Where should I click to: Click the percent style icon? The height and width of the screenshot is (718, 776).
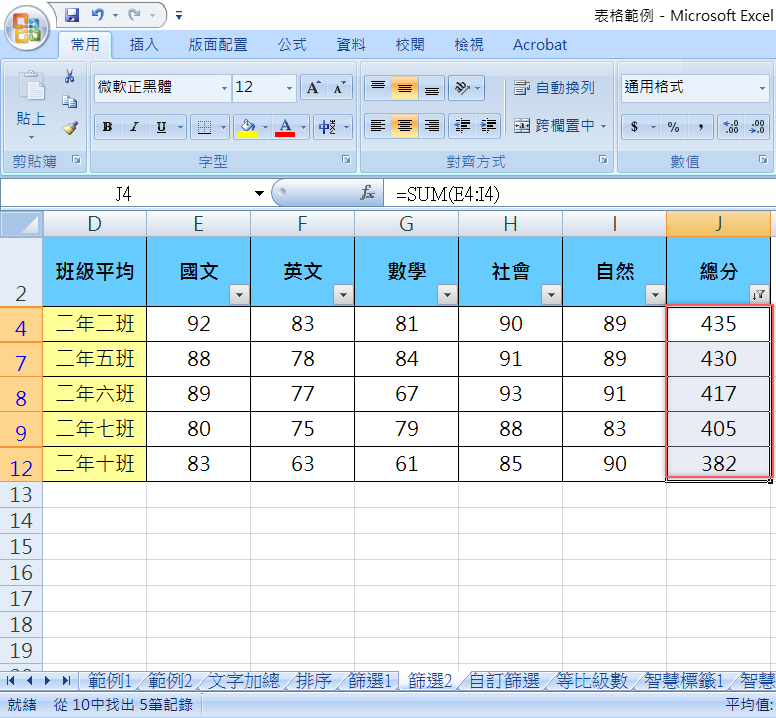click(x=673, y=127)
